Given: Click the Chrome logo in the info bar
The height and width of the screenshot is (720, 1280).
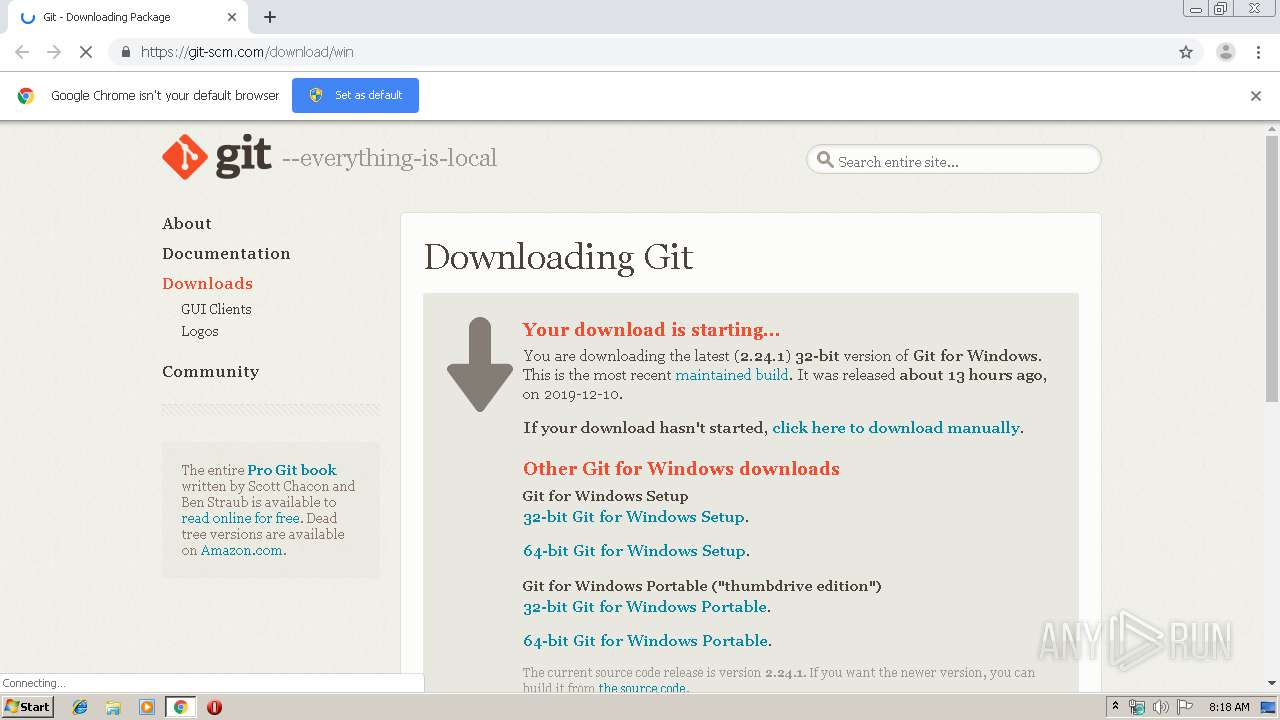Looking at the screenshot, I should [x=26, y=96].
